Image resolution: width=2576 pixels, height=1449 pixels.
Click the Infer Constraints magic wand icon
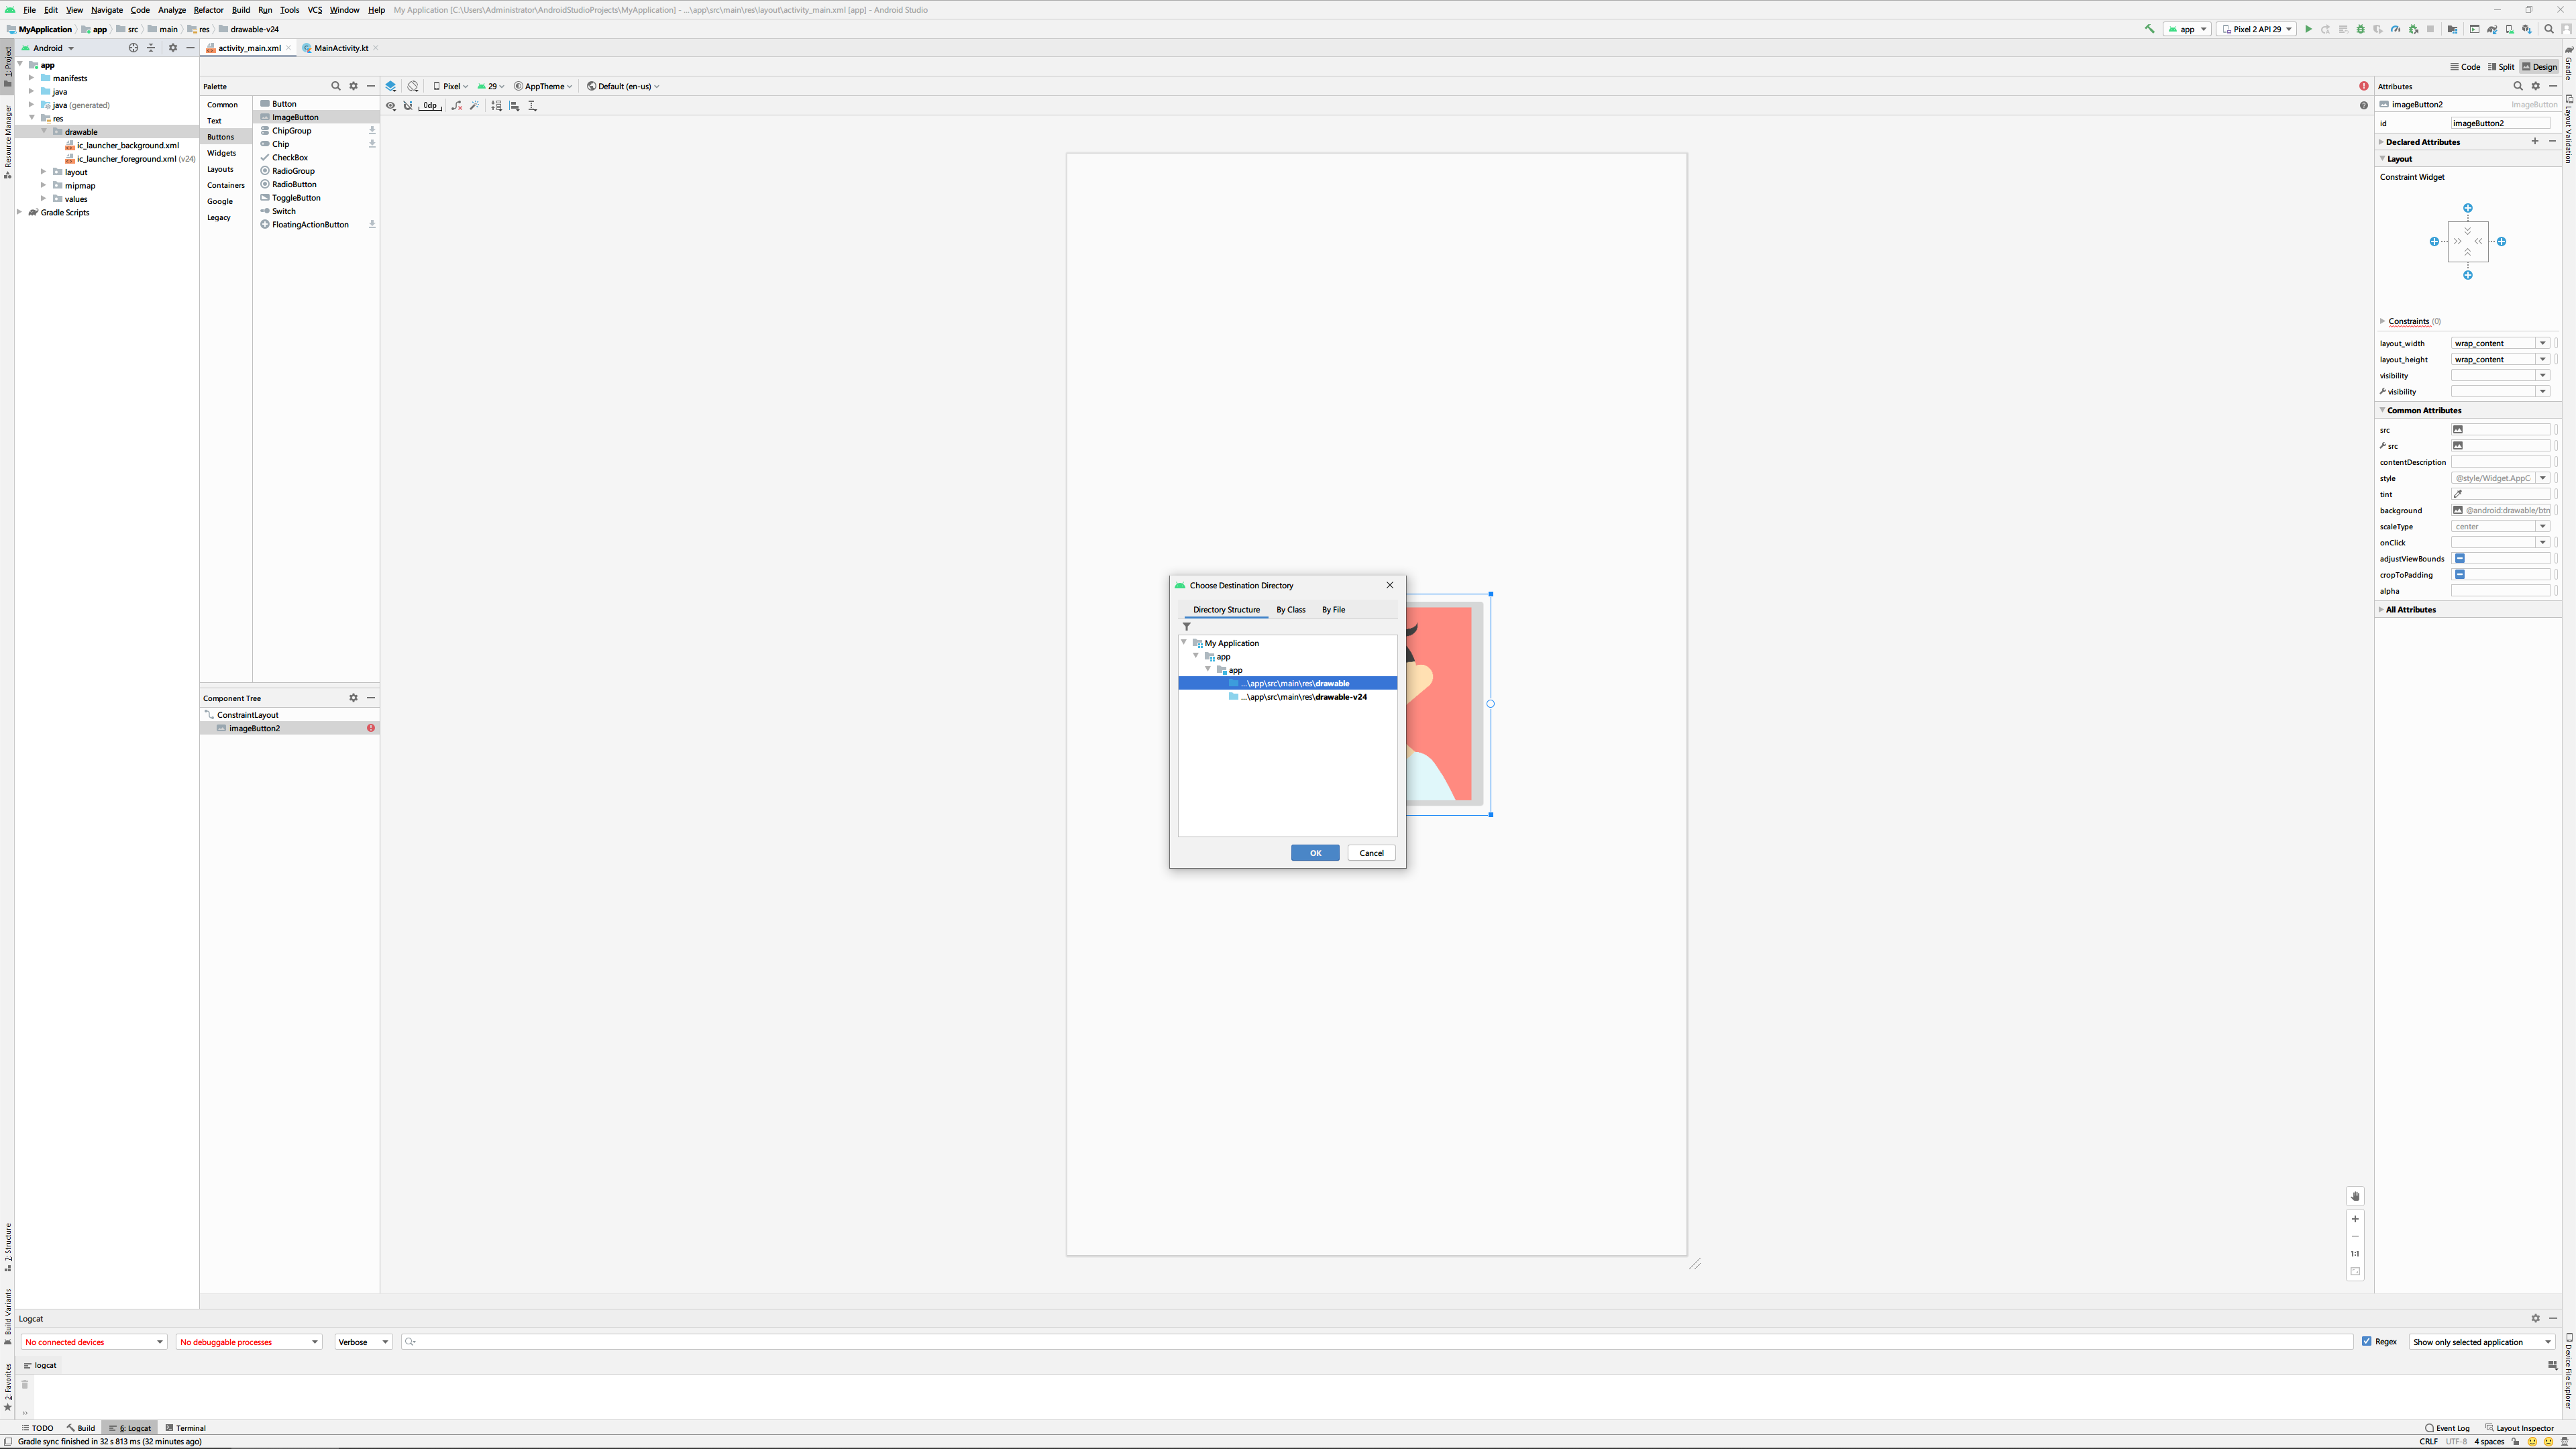pyautogui.click(x=475, y=106)
